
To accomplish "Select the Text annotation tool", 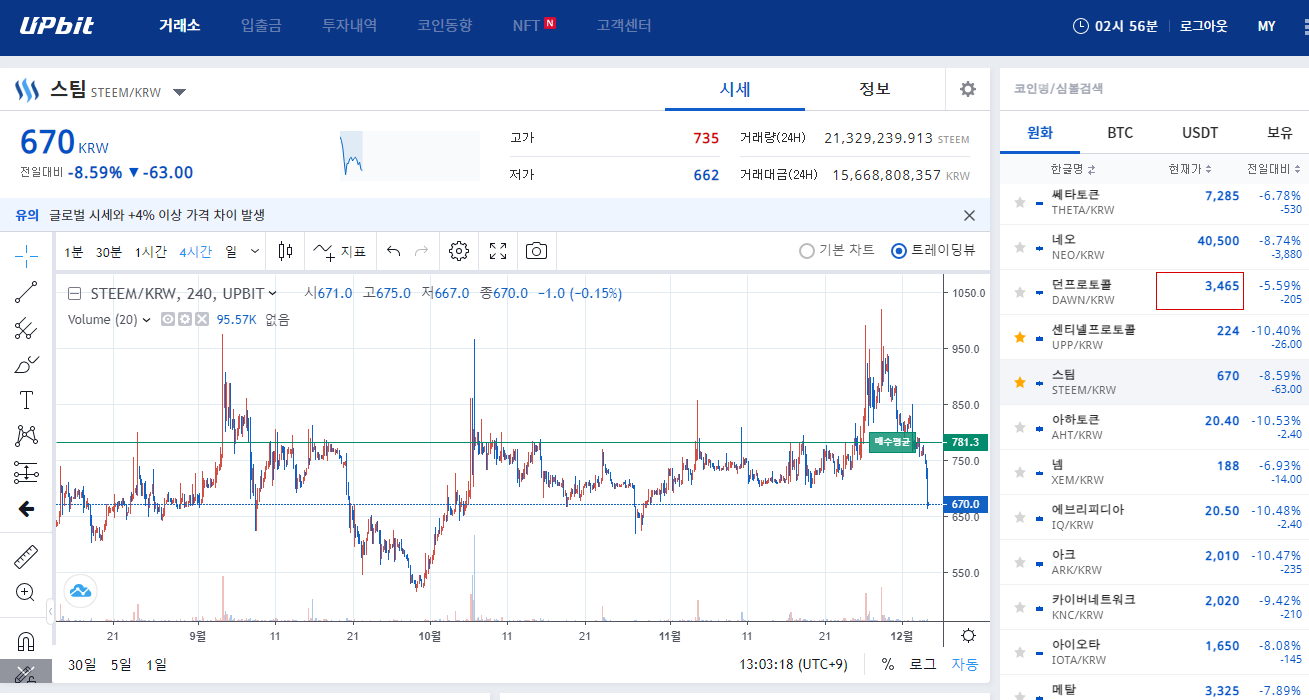I will [26, 400].
